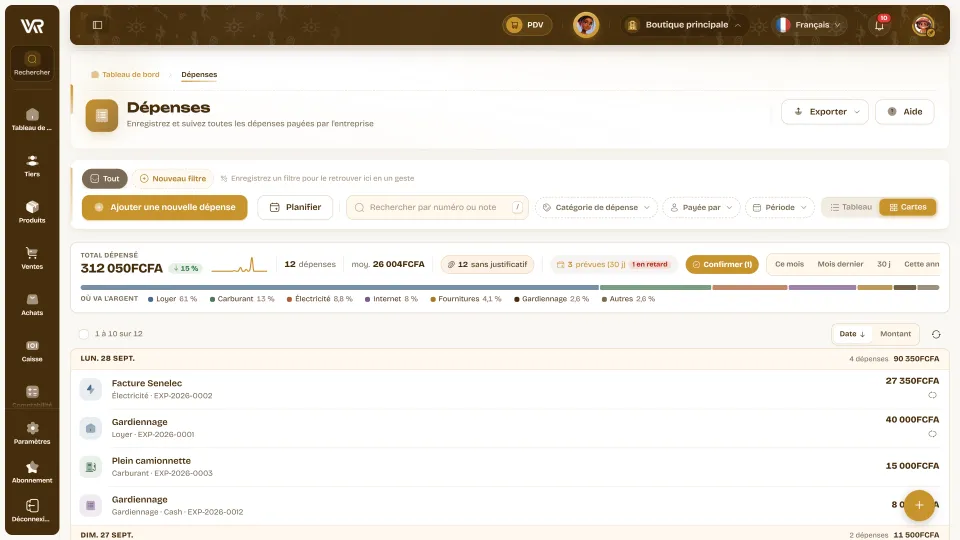Open the Plein camionnette expense row

[509, 467]
